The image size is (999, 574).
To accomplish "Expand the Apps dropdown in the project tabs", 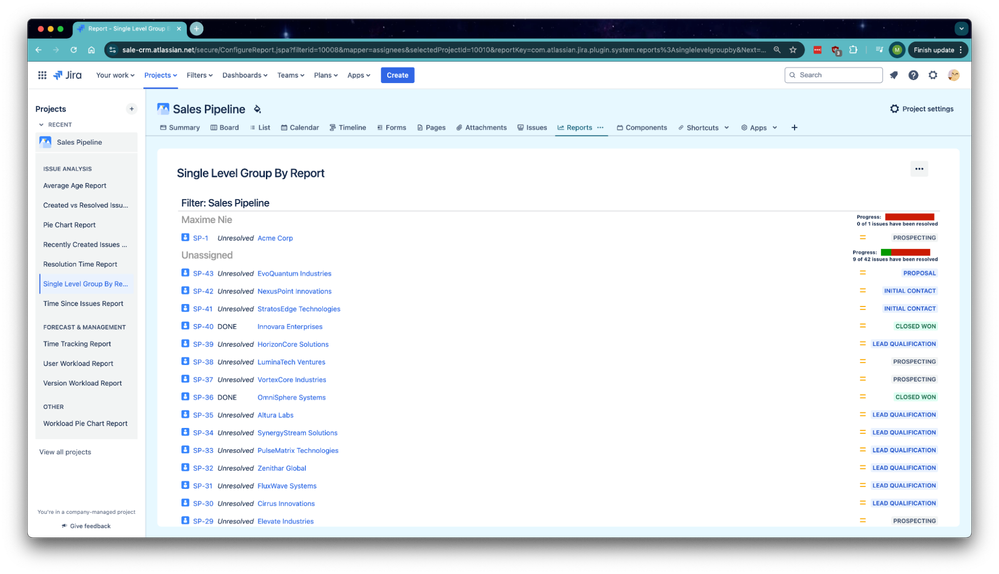I will point(759,127).
